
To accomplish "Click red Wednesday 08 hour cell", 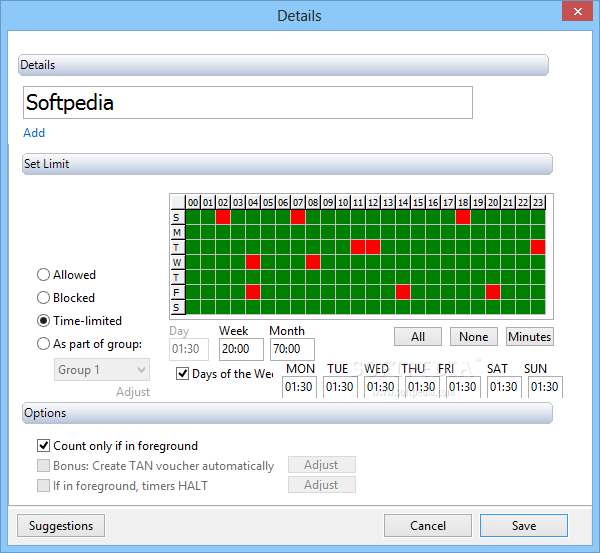I will [313, 262].
